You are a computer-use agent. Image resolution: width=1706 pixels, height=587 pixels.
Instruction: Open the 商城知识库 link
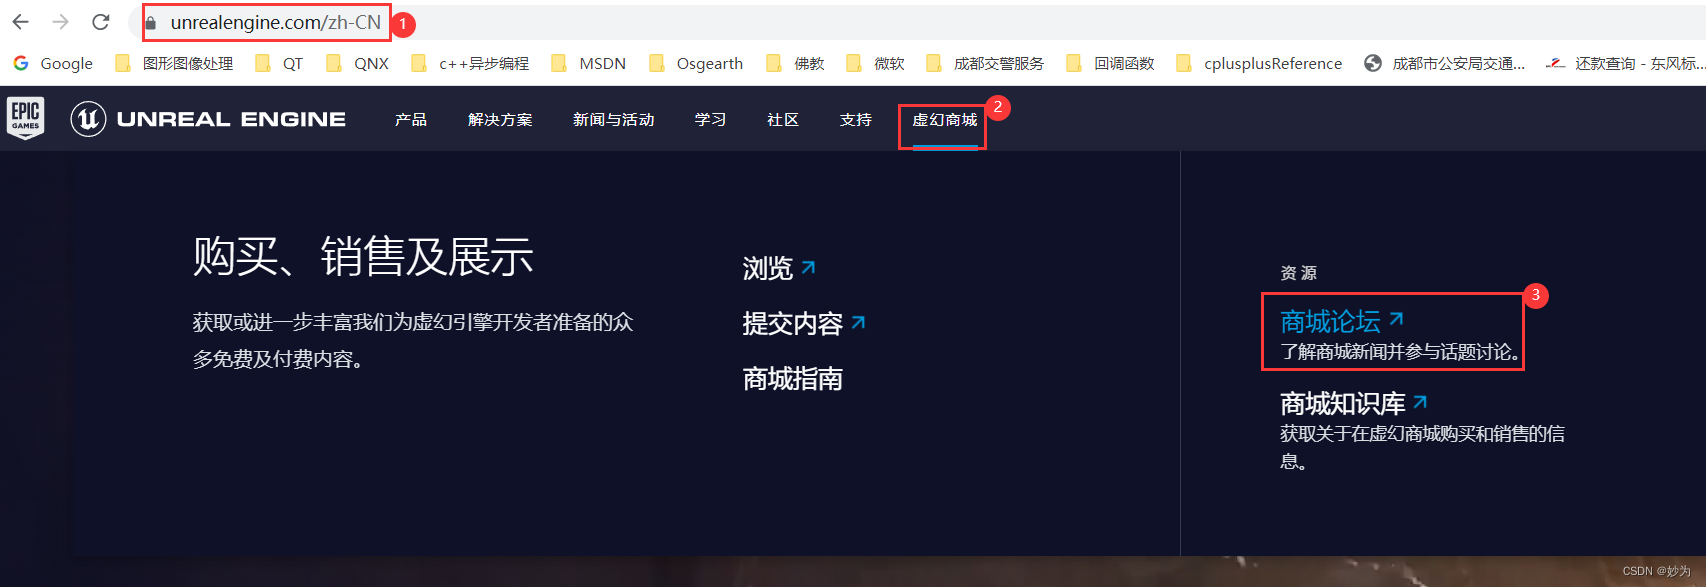[x=1354, y=403]
